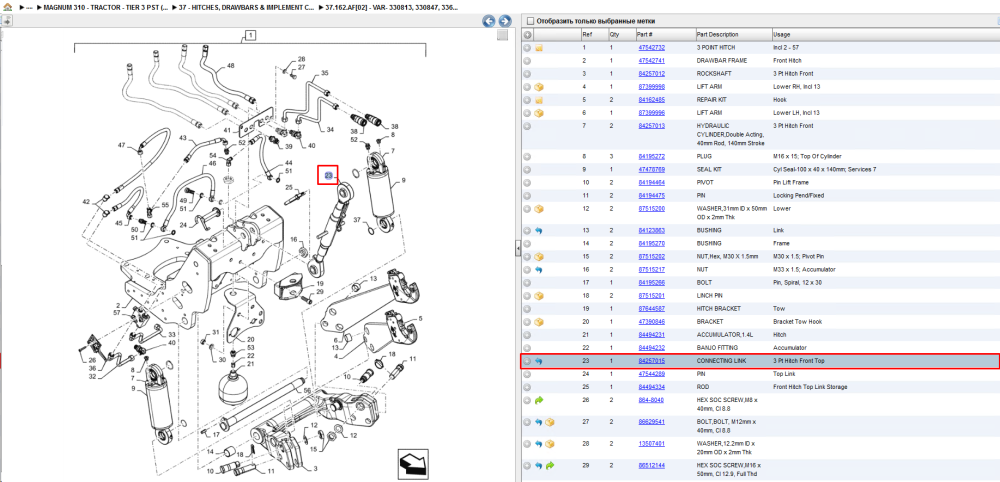Click callout number 1 box atop diagram
The image size is (1000, 482).
pos(251,35)
